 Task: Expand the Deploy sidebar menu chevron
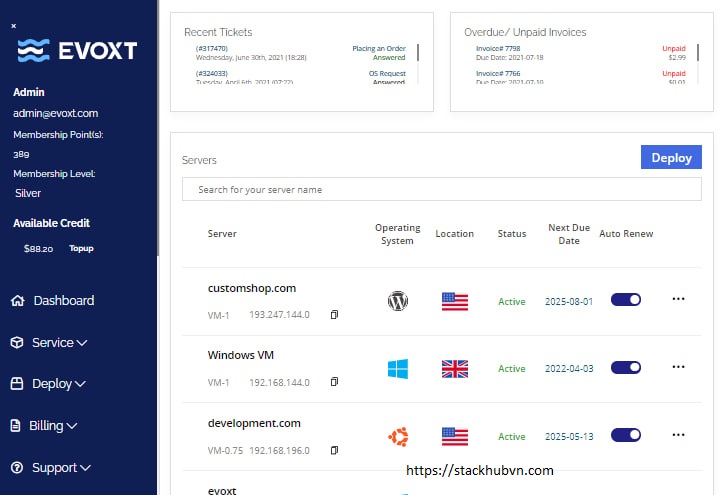pyautogui.click(x=80, y=384)
